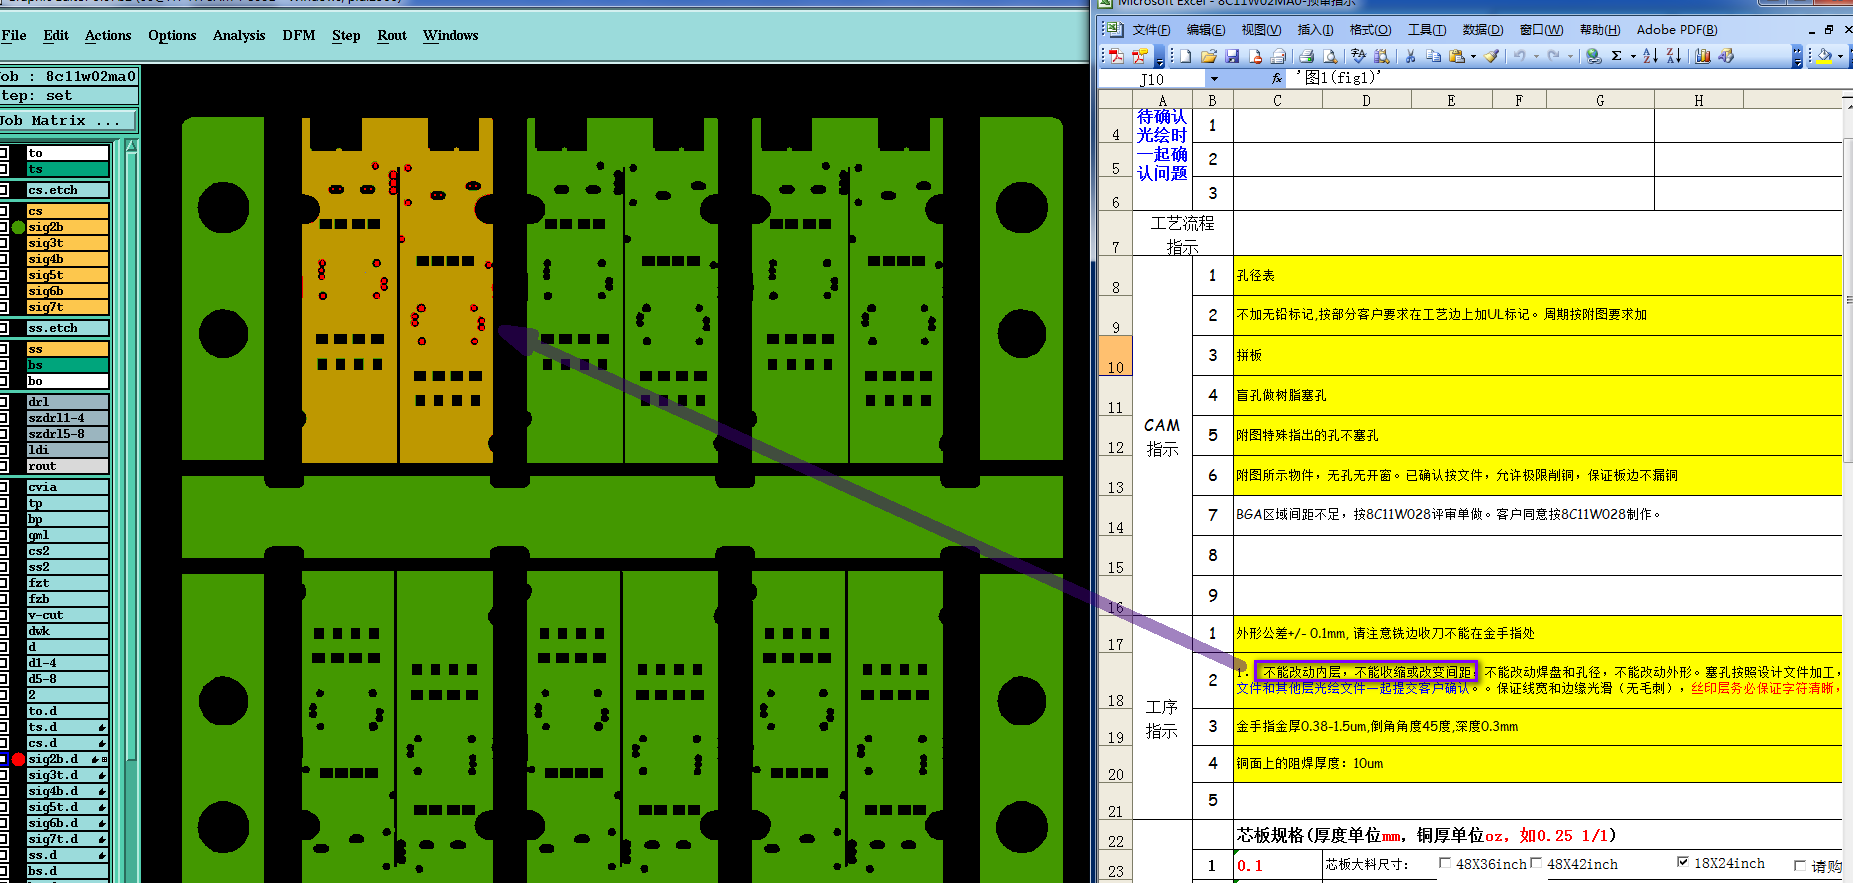Select the cs.etch layer button
The image size is (1853, 883).
pos(68,190)
